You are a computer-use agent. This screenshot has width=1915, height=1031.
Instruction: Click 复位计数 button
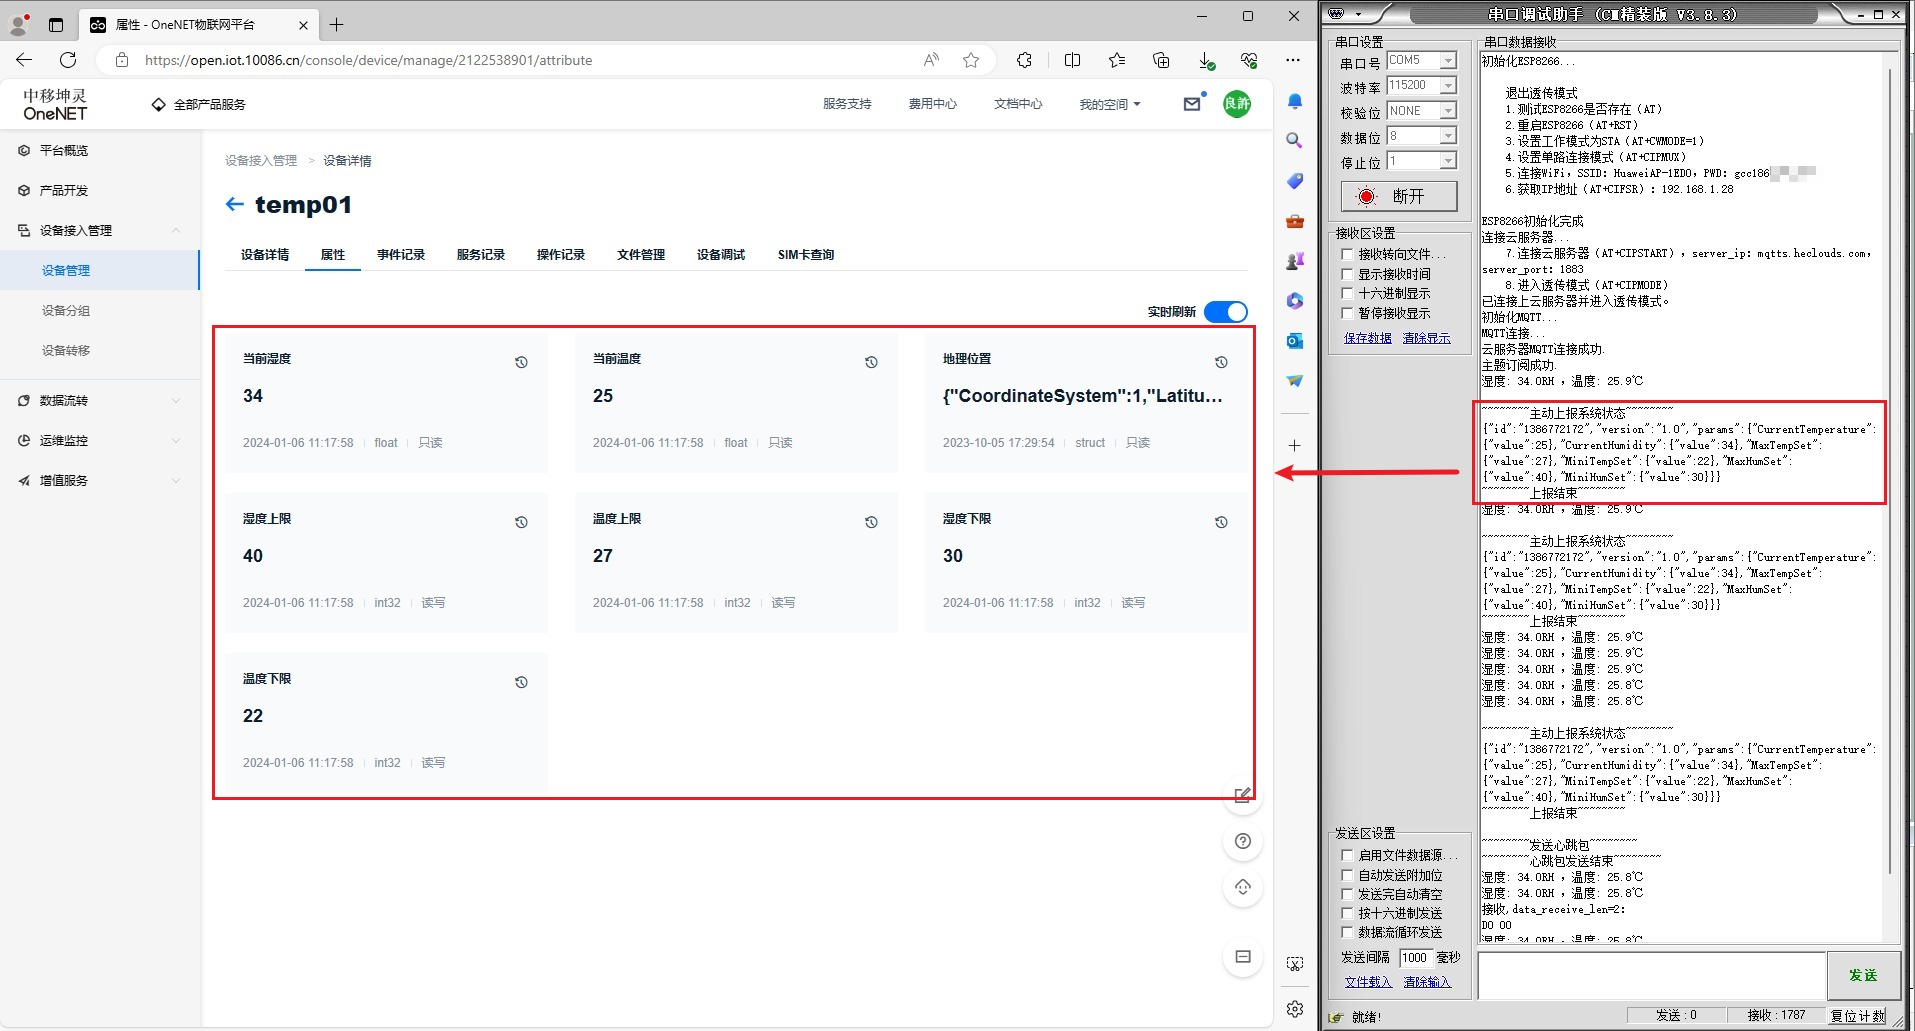click(1858, 1016)
